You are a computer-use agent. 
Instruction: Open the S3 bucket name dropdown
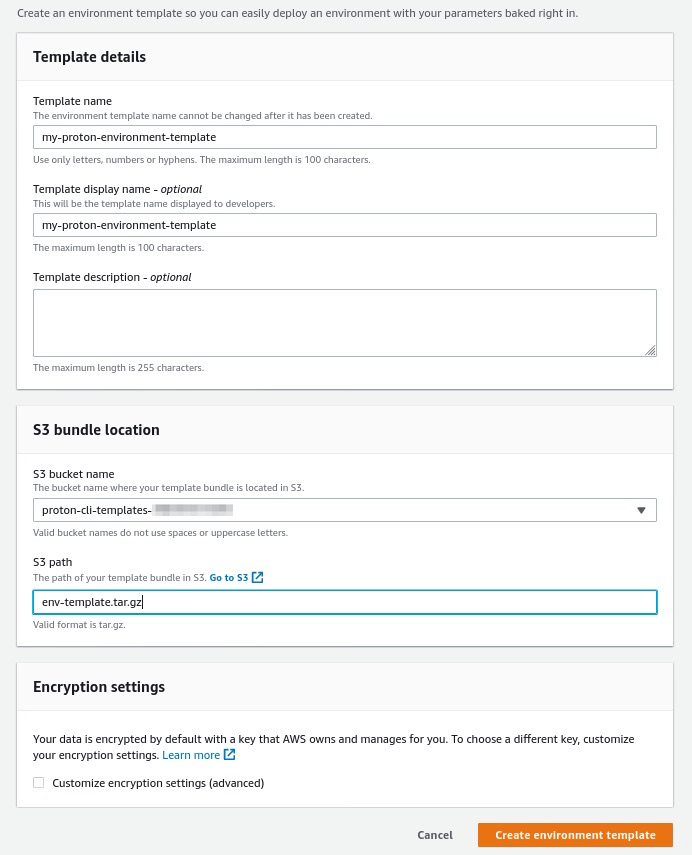(345, 510)
